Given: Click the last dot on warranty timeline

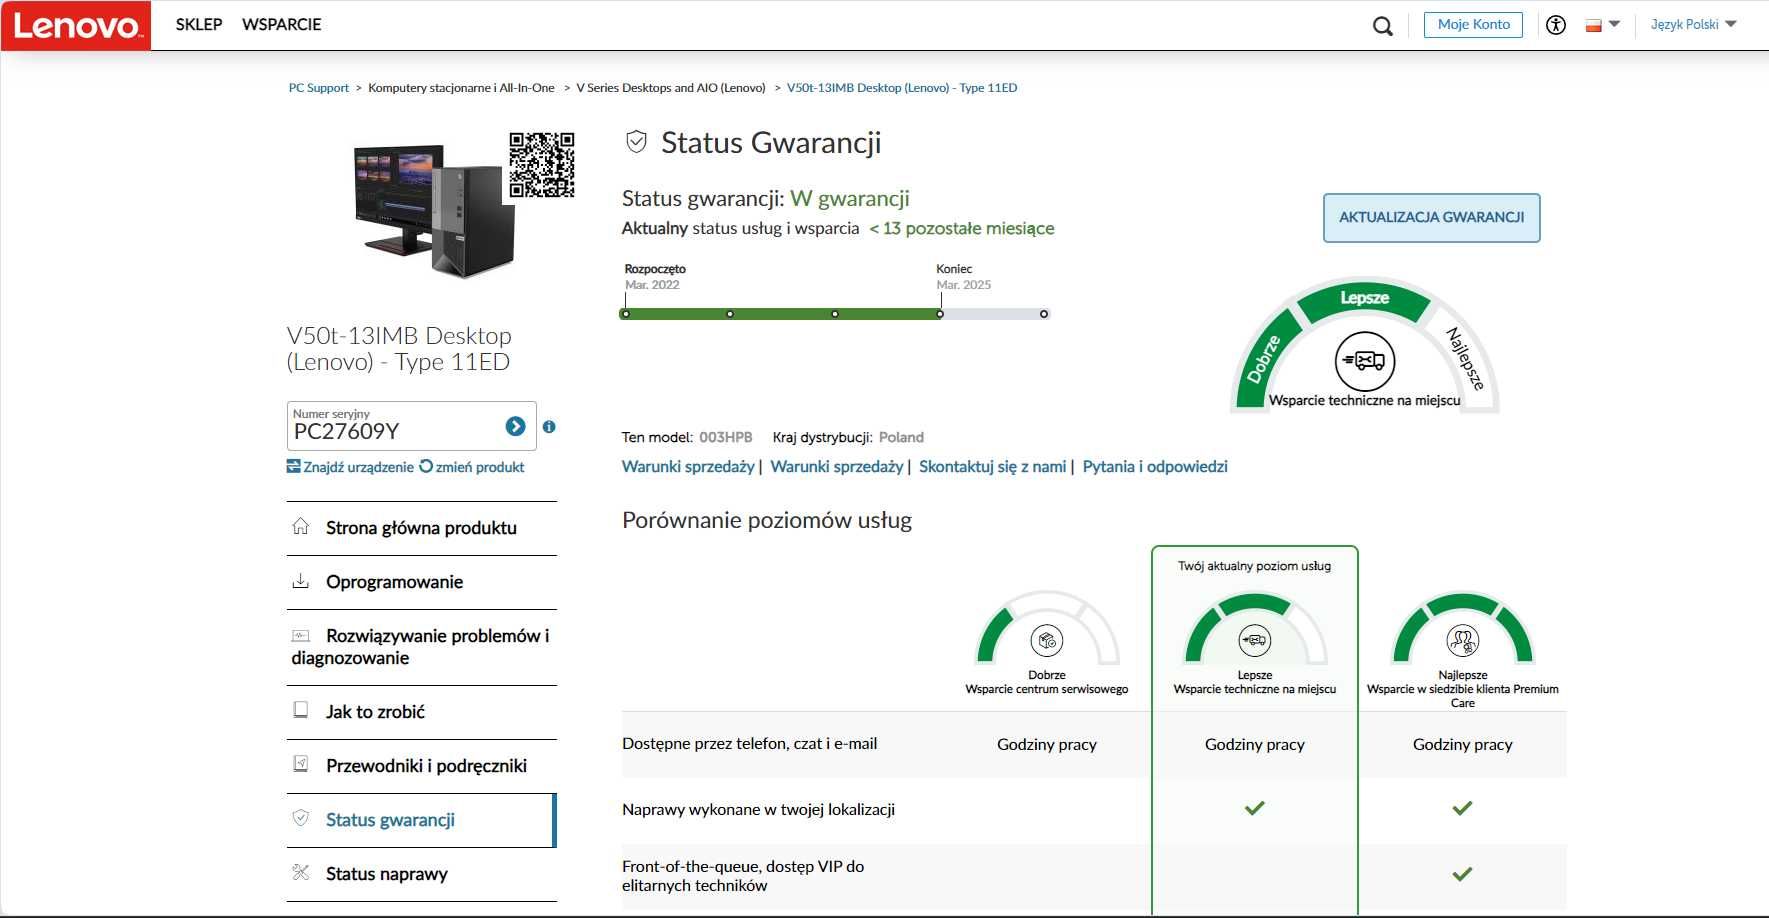Looking at the screenshot, I should (x=1044, y=314).
